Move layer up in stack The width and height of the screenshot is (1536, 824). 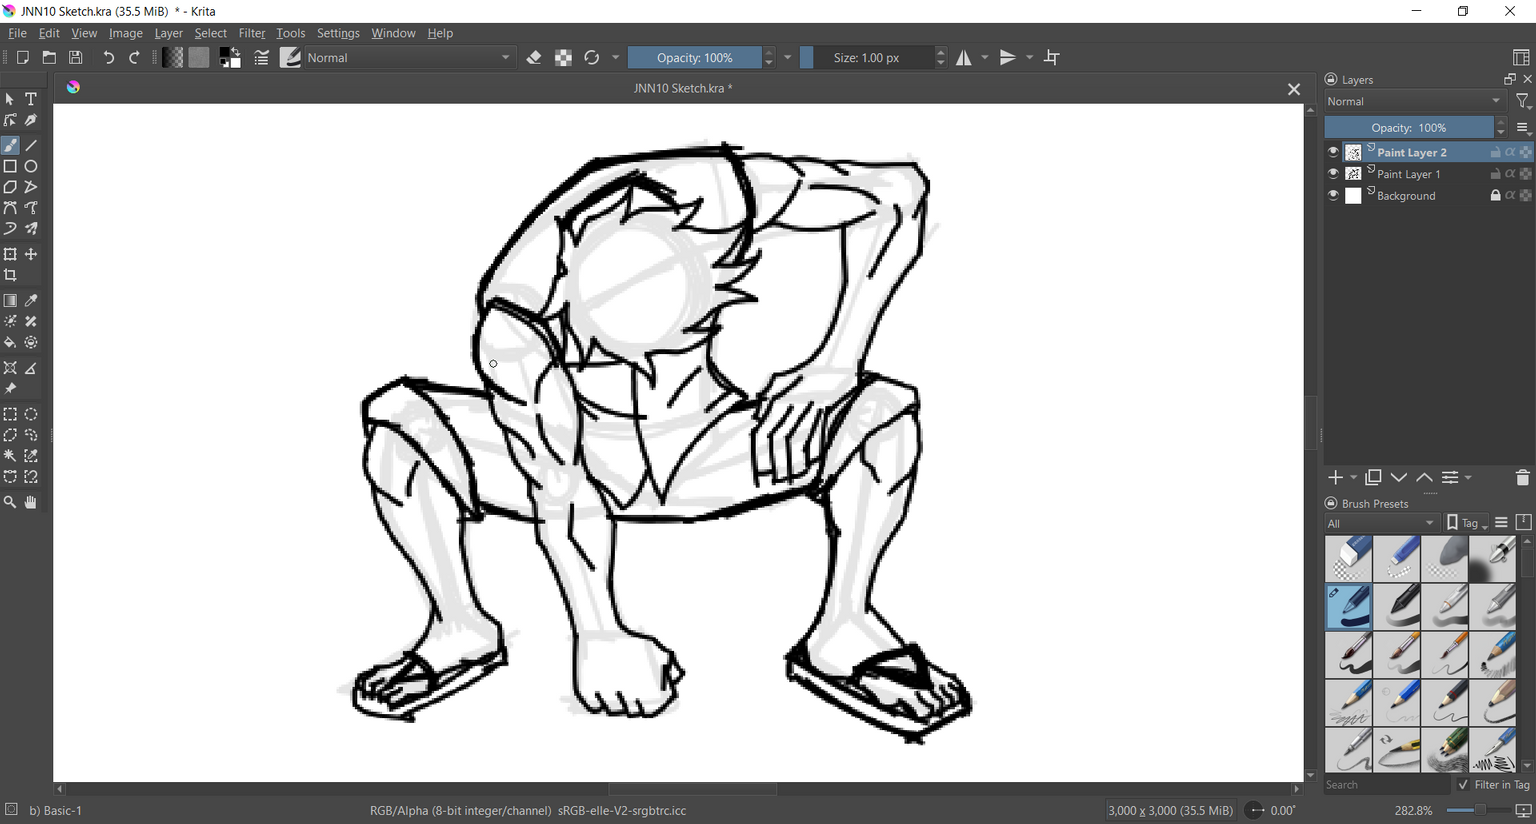pyautogui.click(x=1424, y=478)
